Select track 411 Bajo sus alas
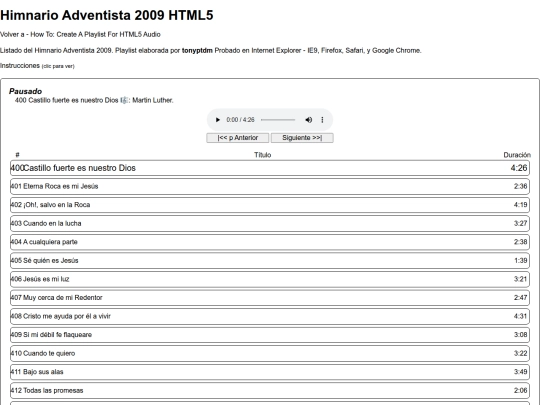Image resolution: width=540 pixels, height=405 pixels. pyautogui.click(x=270, y=372)
